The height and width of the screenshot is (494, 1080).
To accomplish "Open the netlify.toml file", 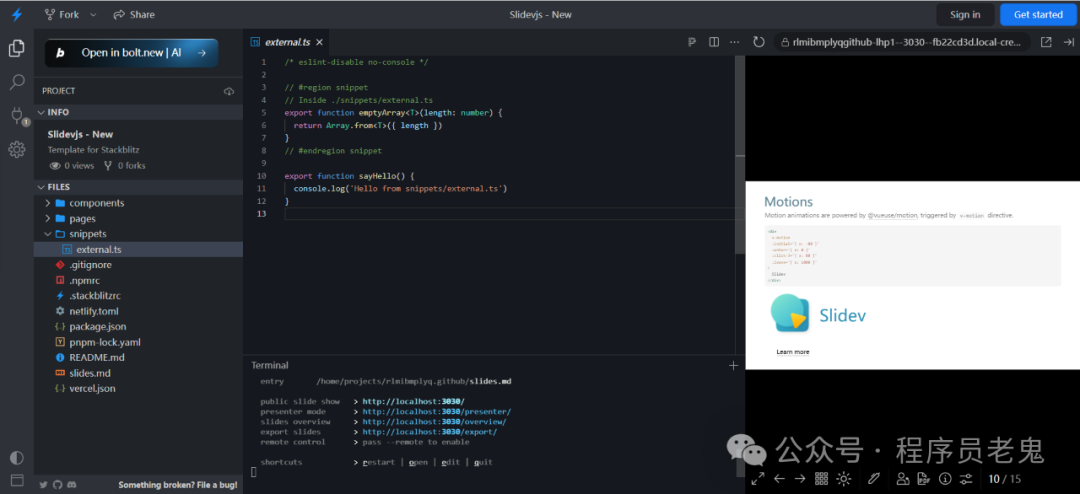I will (x=138, y=311).
